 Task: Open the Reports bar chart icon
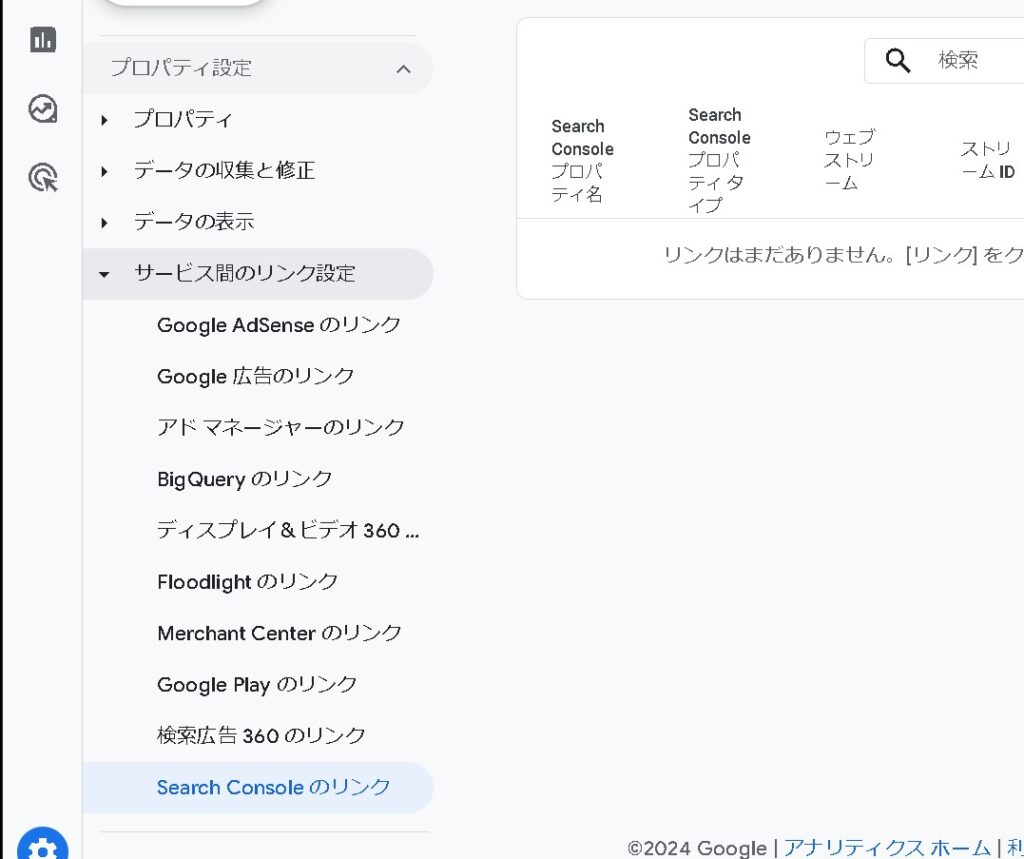pos(43,40)
